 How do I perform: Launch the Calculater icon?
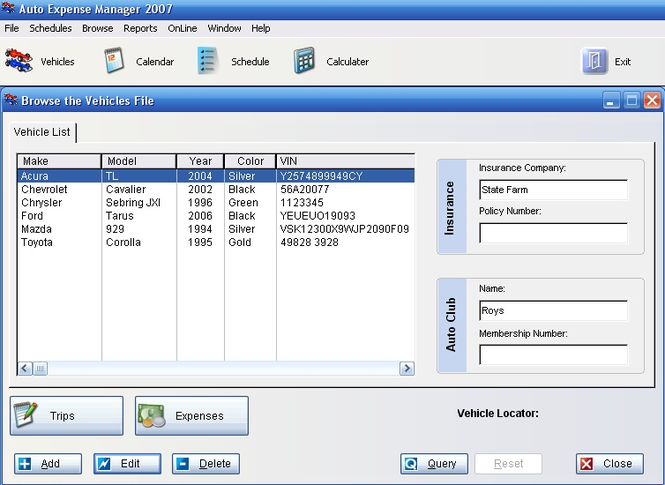pyautogui.click(x=305, y=61)
